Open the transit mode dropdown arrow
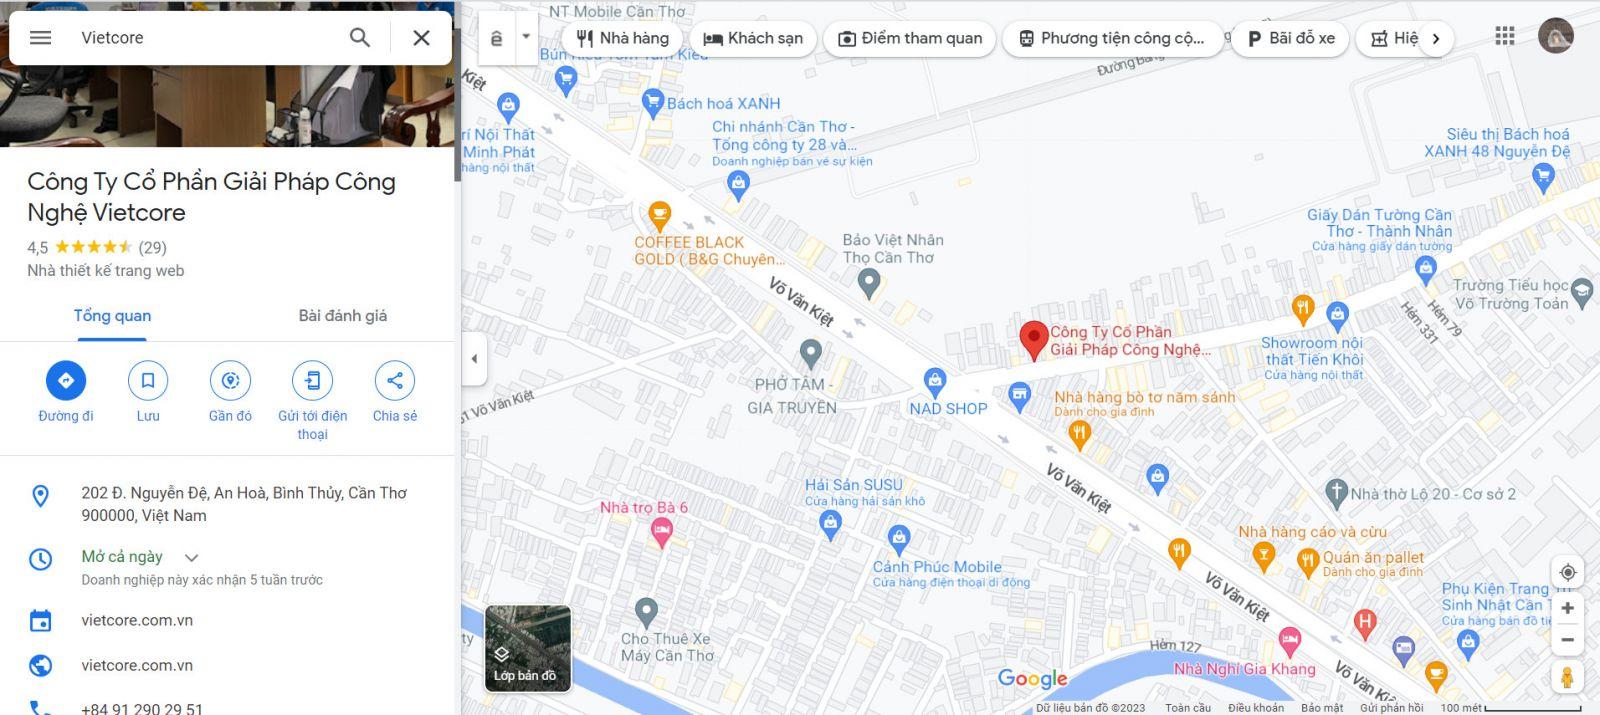 [526, 38]
